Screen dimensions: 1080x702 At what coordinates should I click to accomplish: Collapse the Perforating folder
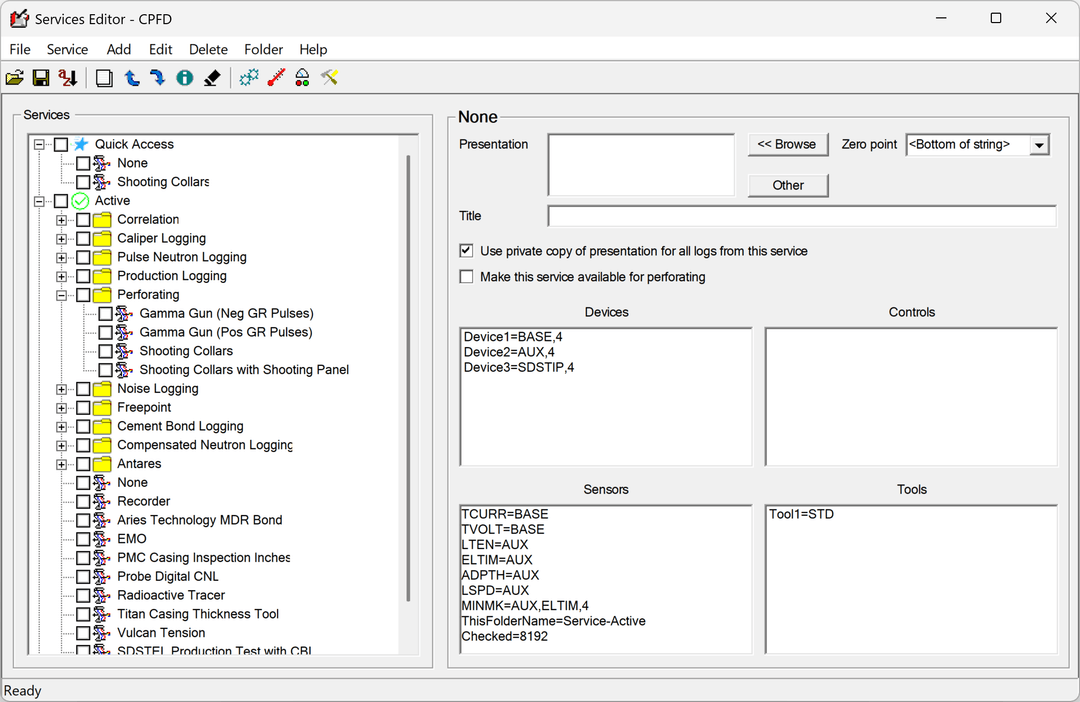[x=61, y=294]
